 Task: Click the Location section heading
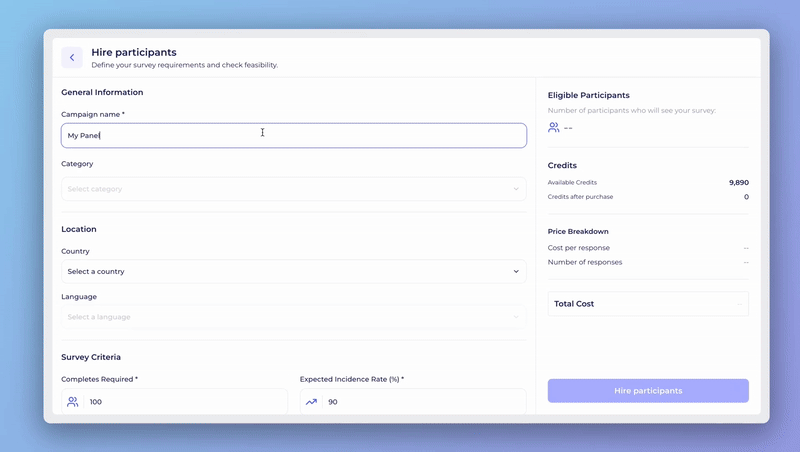point(79,229)
